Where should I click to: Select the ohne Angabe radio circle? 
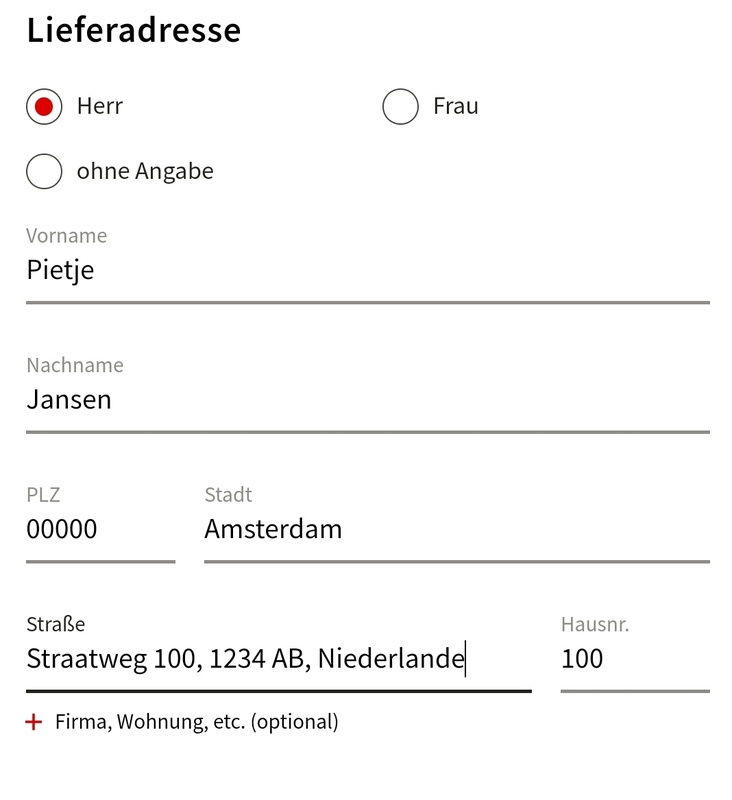[44, 171]
